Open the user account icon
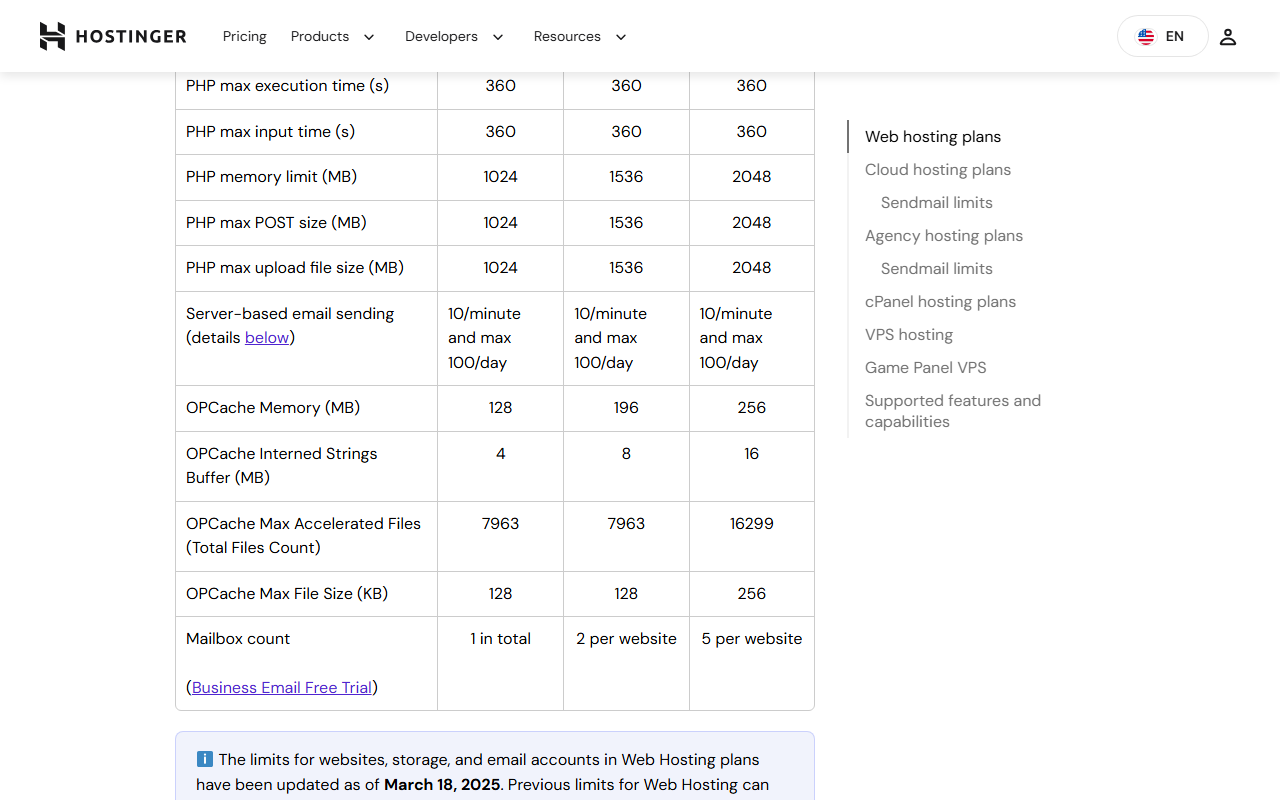The width and height of the screenshot is (1280, 800). tap(1228, 37)
